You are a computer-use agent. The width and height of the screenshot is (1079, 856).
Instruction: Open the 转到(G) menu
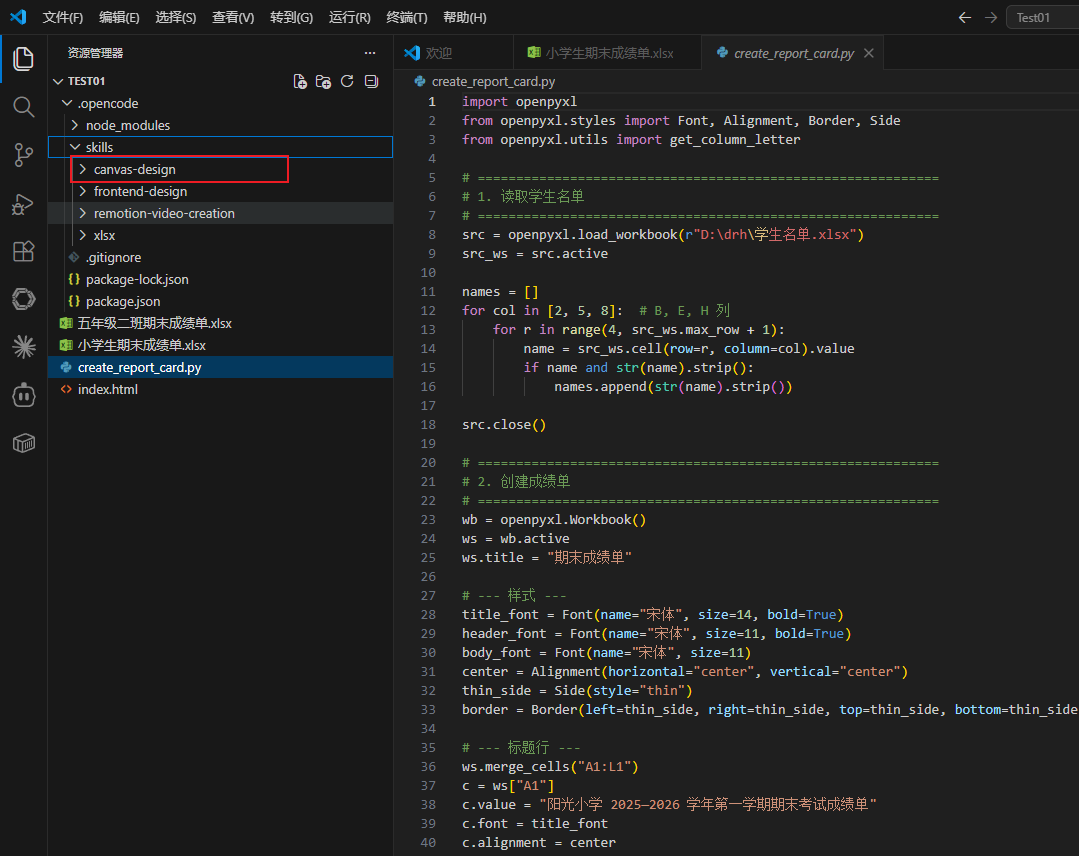(x=291, y=17)
